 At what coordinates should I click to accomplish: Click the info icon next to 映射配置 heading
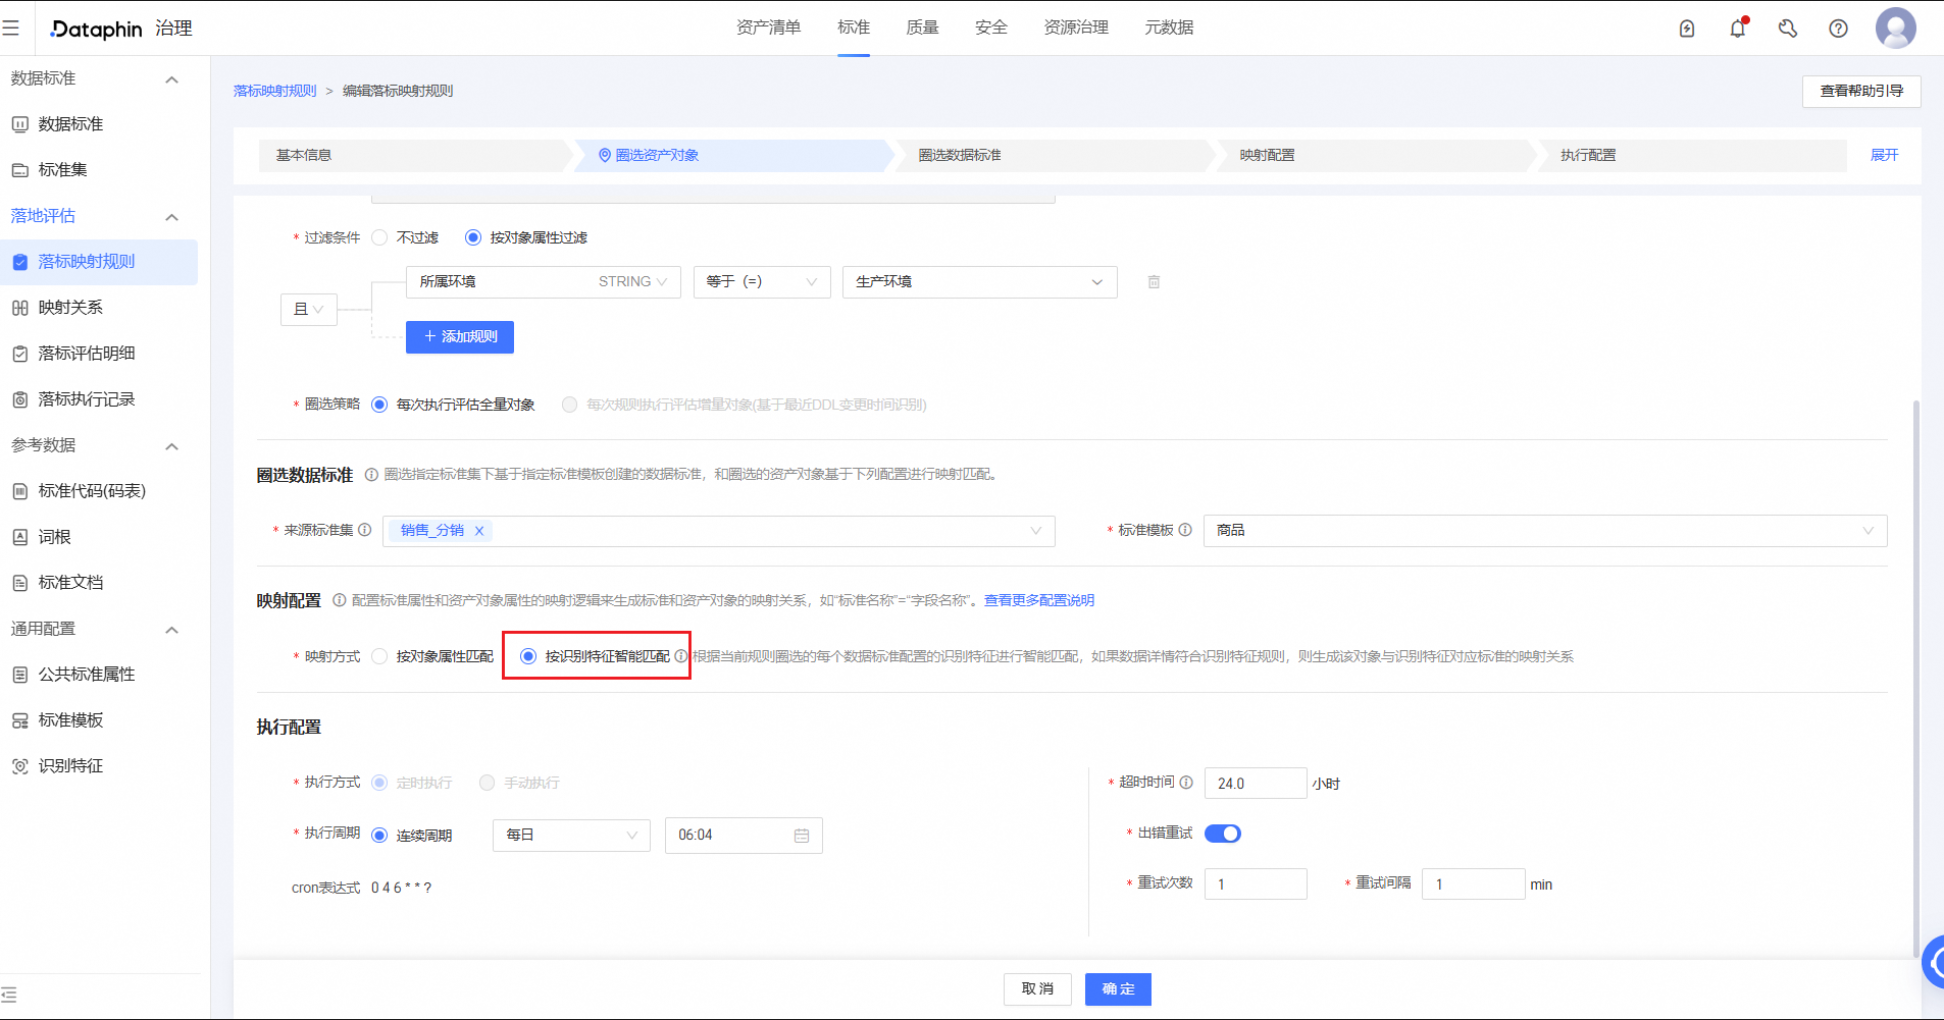[x=339, y=601]
